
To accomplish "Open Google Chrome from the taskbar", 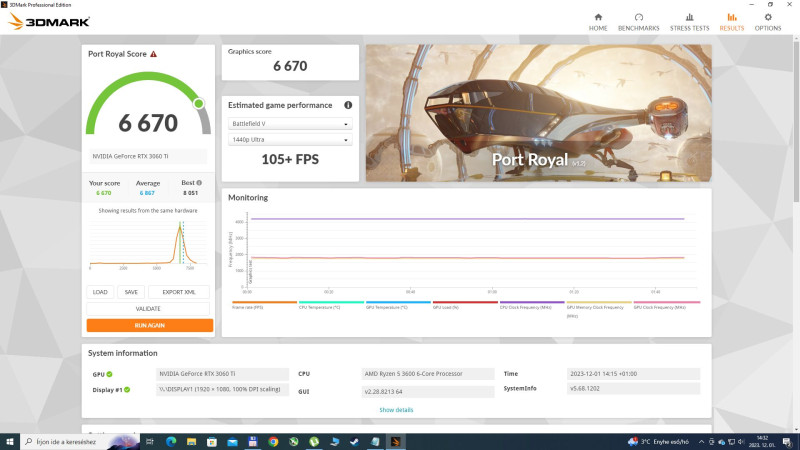I will pos(273,442).
